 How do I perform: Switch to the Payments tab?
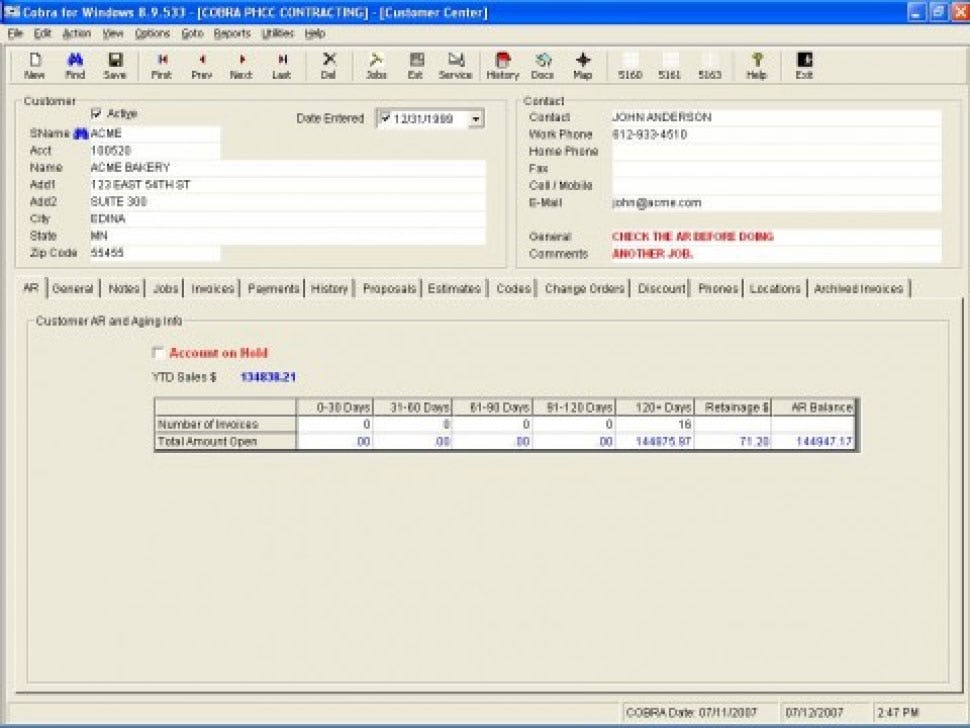(273, 289)
